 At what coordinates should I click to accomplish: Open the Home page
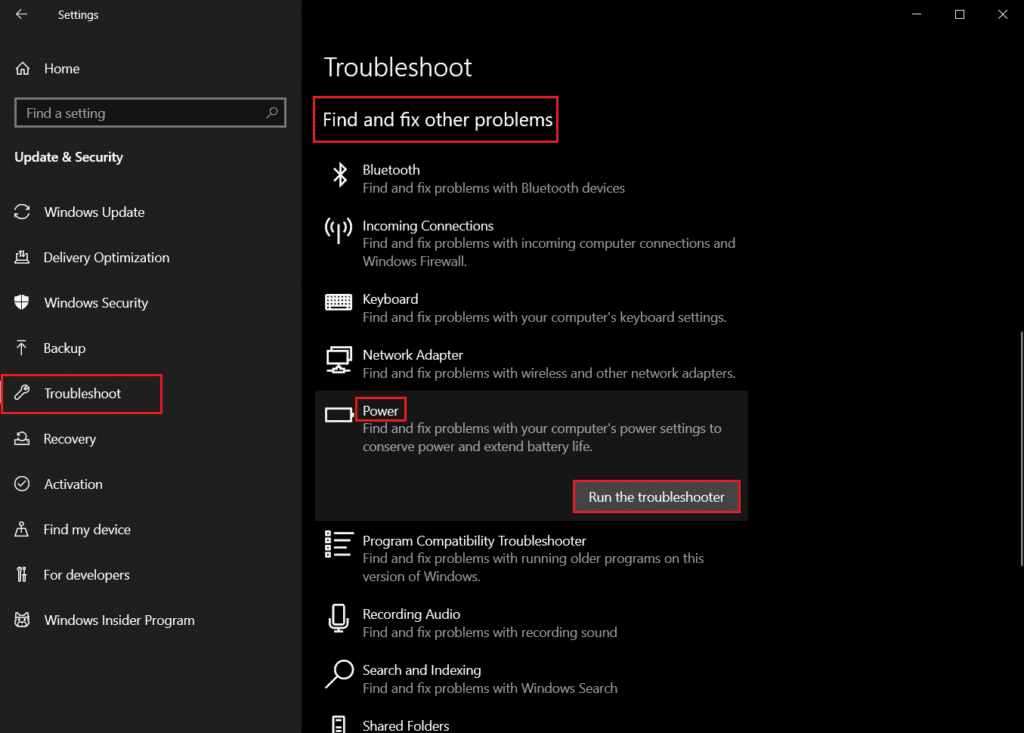pos(60,68)
